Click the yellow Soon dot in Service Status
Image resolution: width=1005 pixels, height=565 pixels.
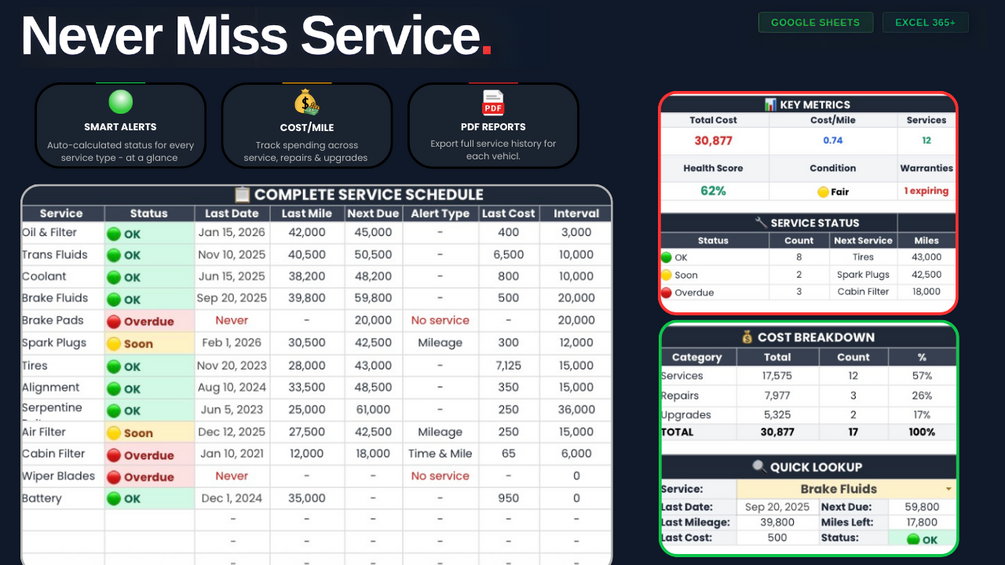(667, 275)
